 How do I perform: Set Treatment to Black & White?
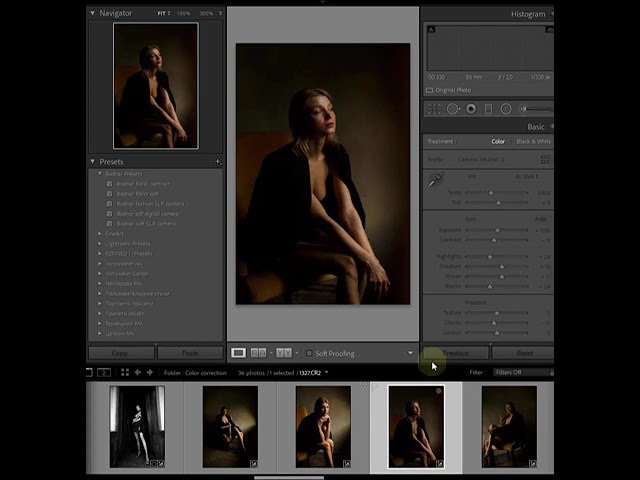pyautogui.click(x=532, y=141)
